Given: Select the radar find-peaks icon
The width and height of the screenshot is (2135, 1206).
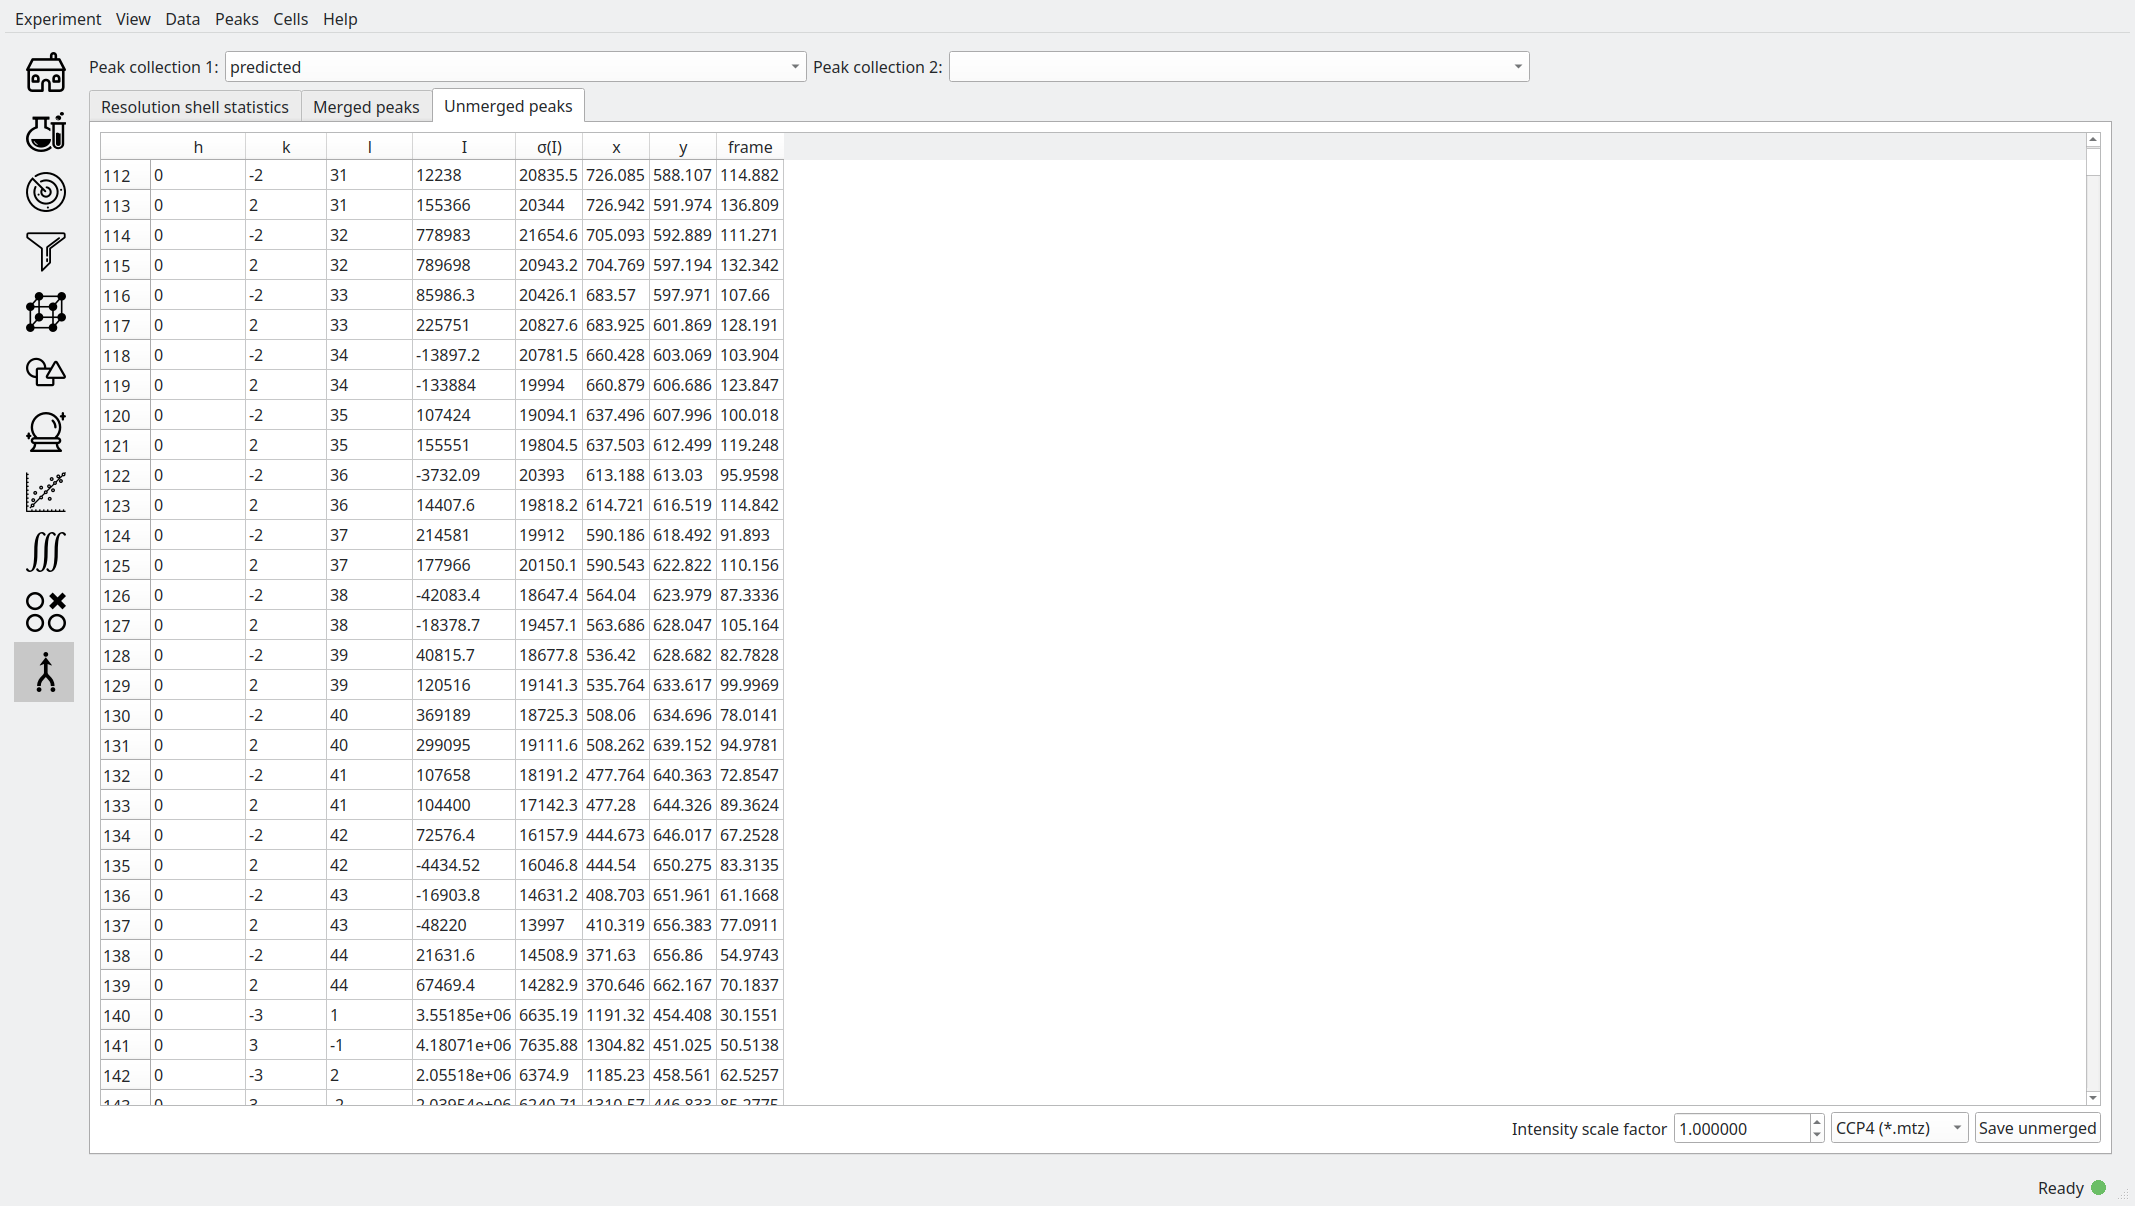Looking at the screenshot, I should tap(45, 192).
